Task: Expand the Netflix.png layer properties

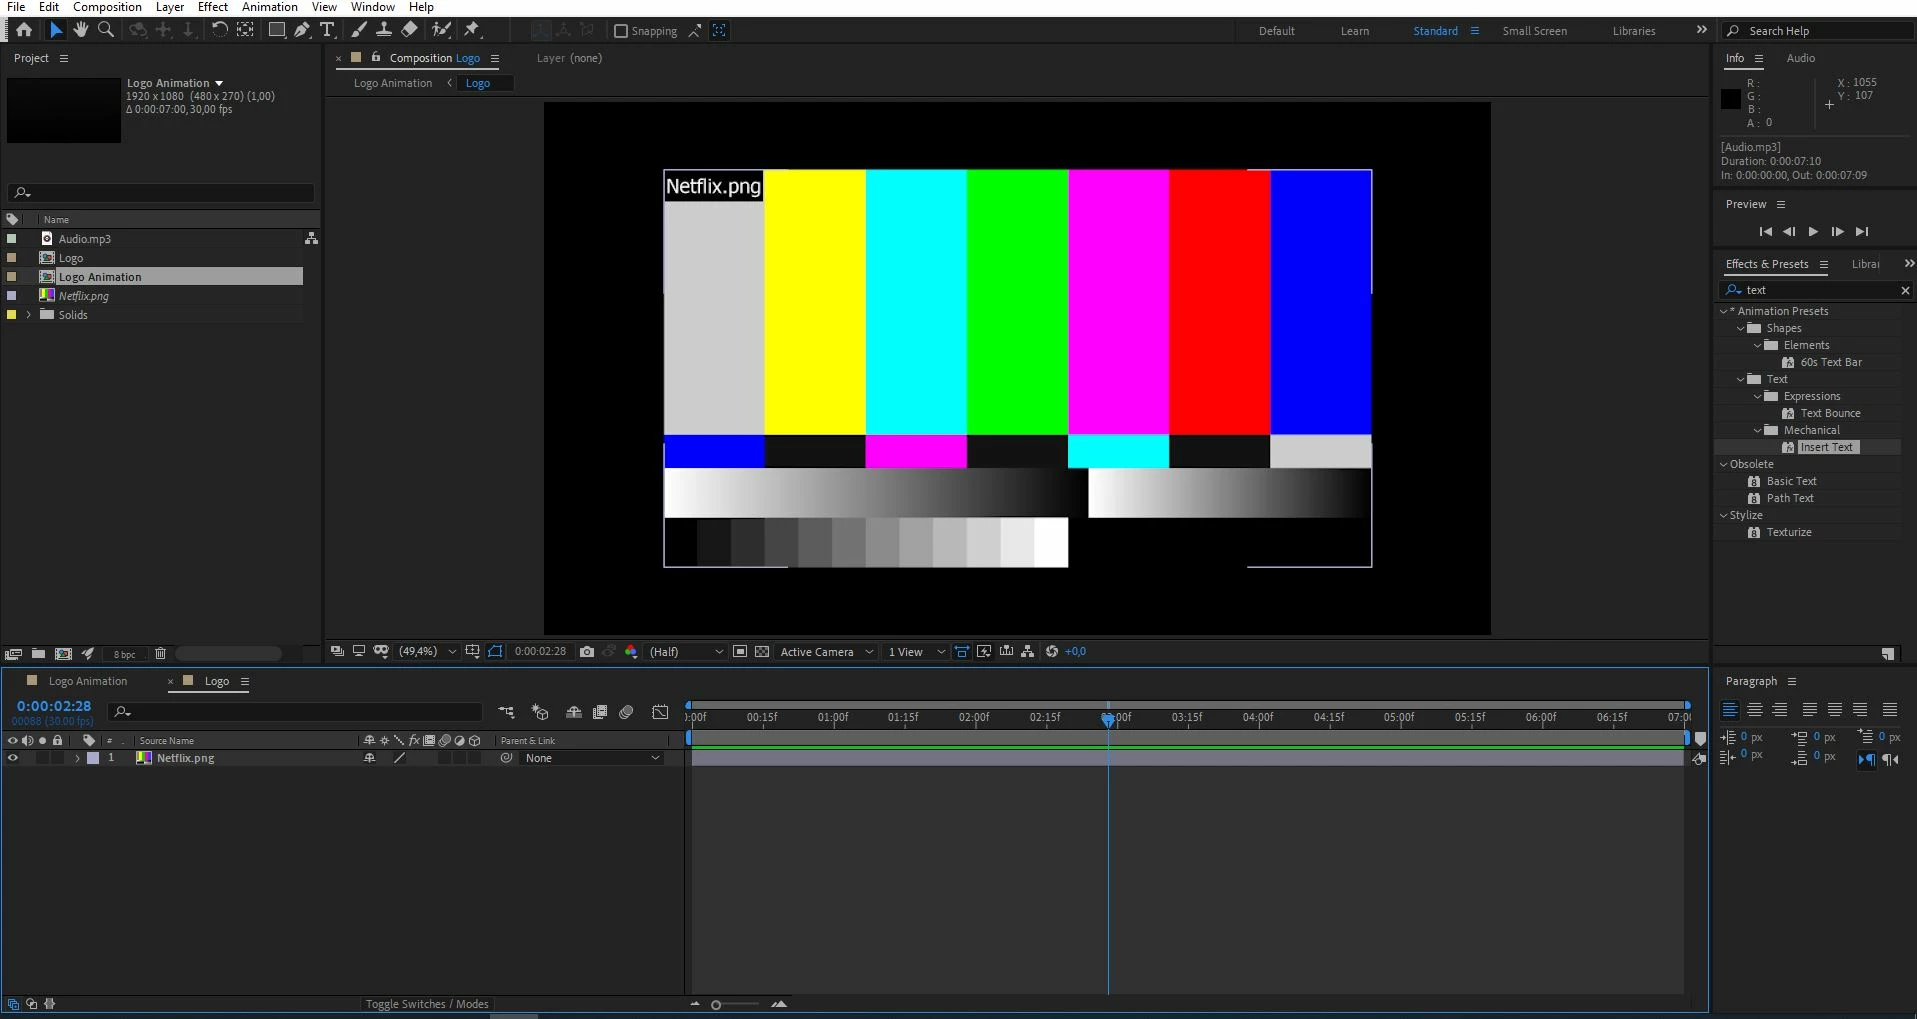Action: 77,758
